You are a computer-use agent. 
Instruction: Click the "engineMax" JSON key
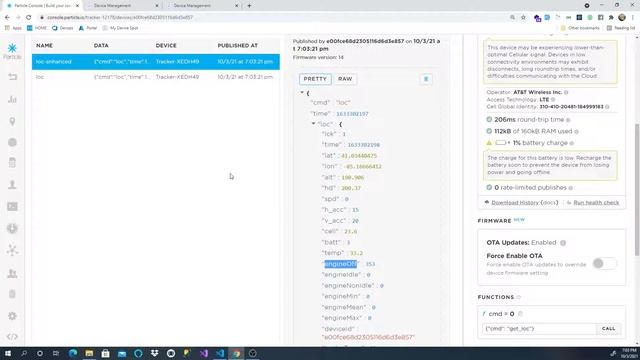pyautogui.click(x=342, y=318)
